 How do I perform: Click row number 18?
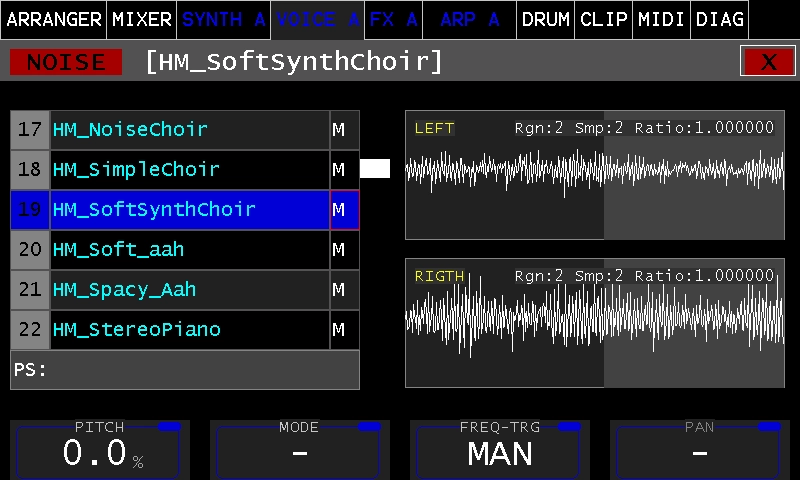pos(30,169)
